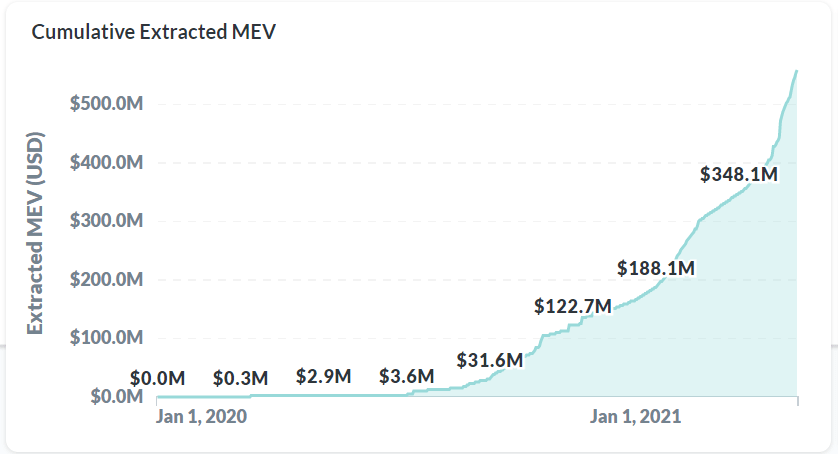Select the Jan 1, 2021 x-axis date
This screenshot has height=454, width=838.
pyautogui.click(x=636, y=417)
